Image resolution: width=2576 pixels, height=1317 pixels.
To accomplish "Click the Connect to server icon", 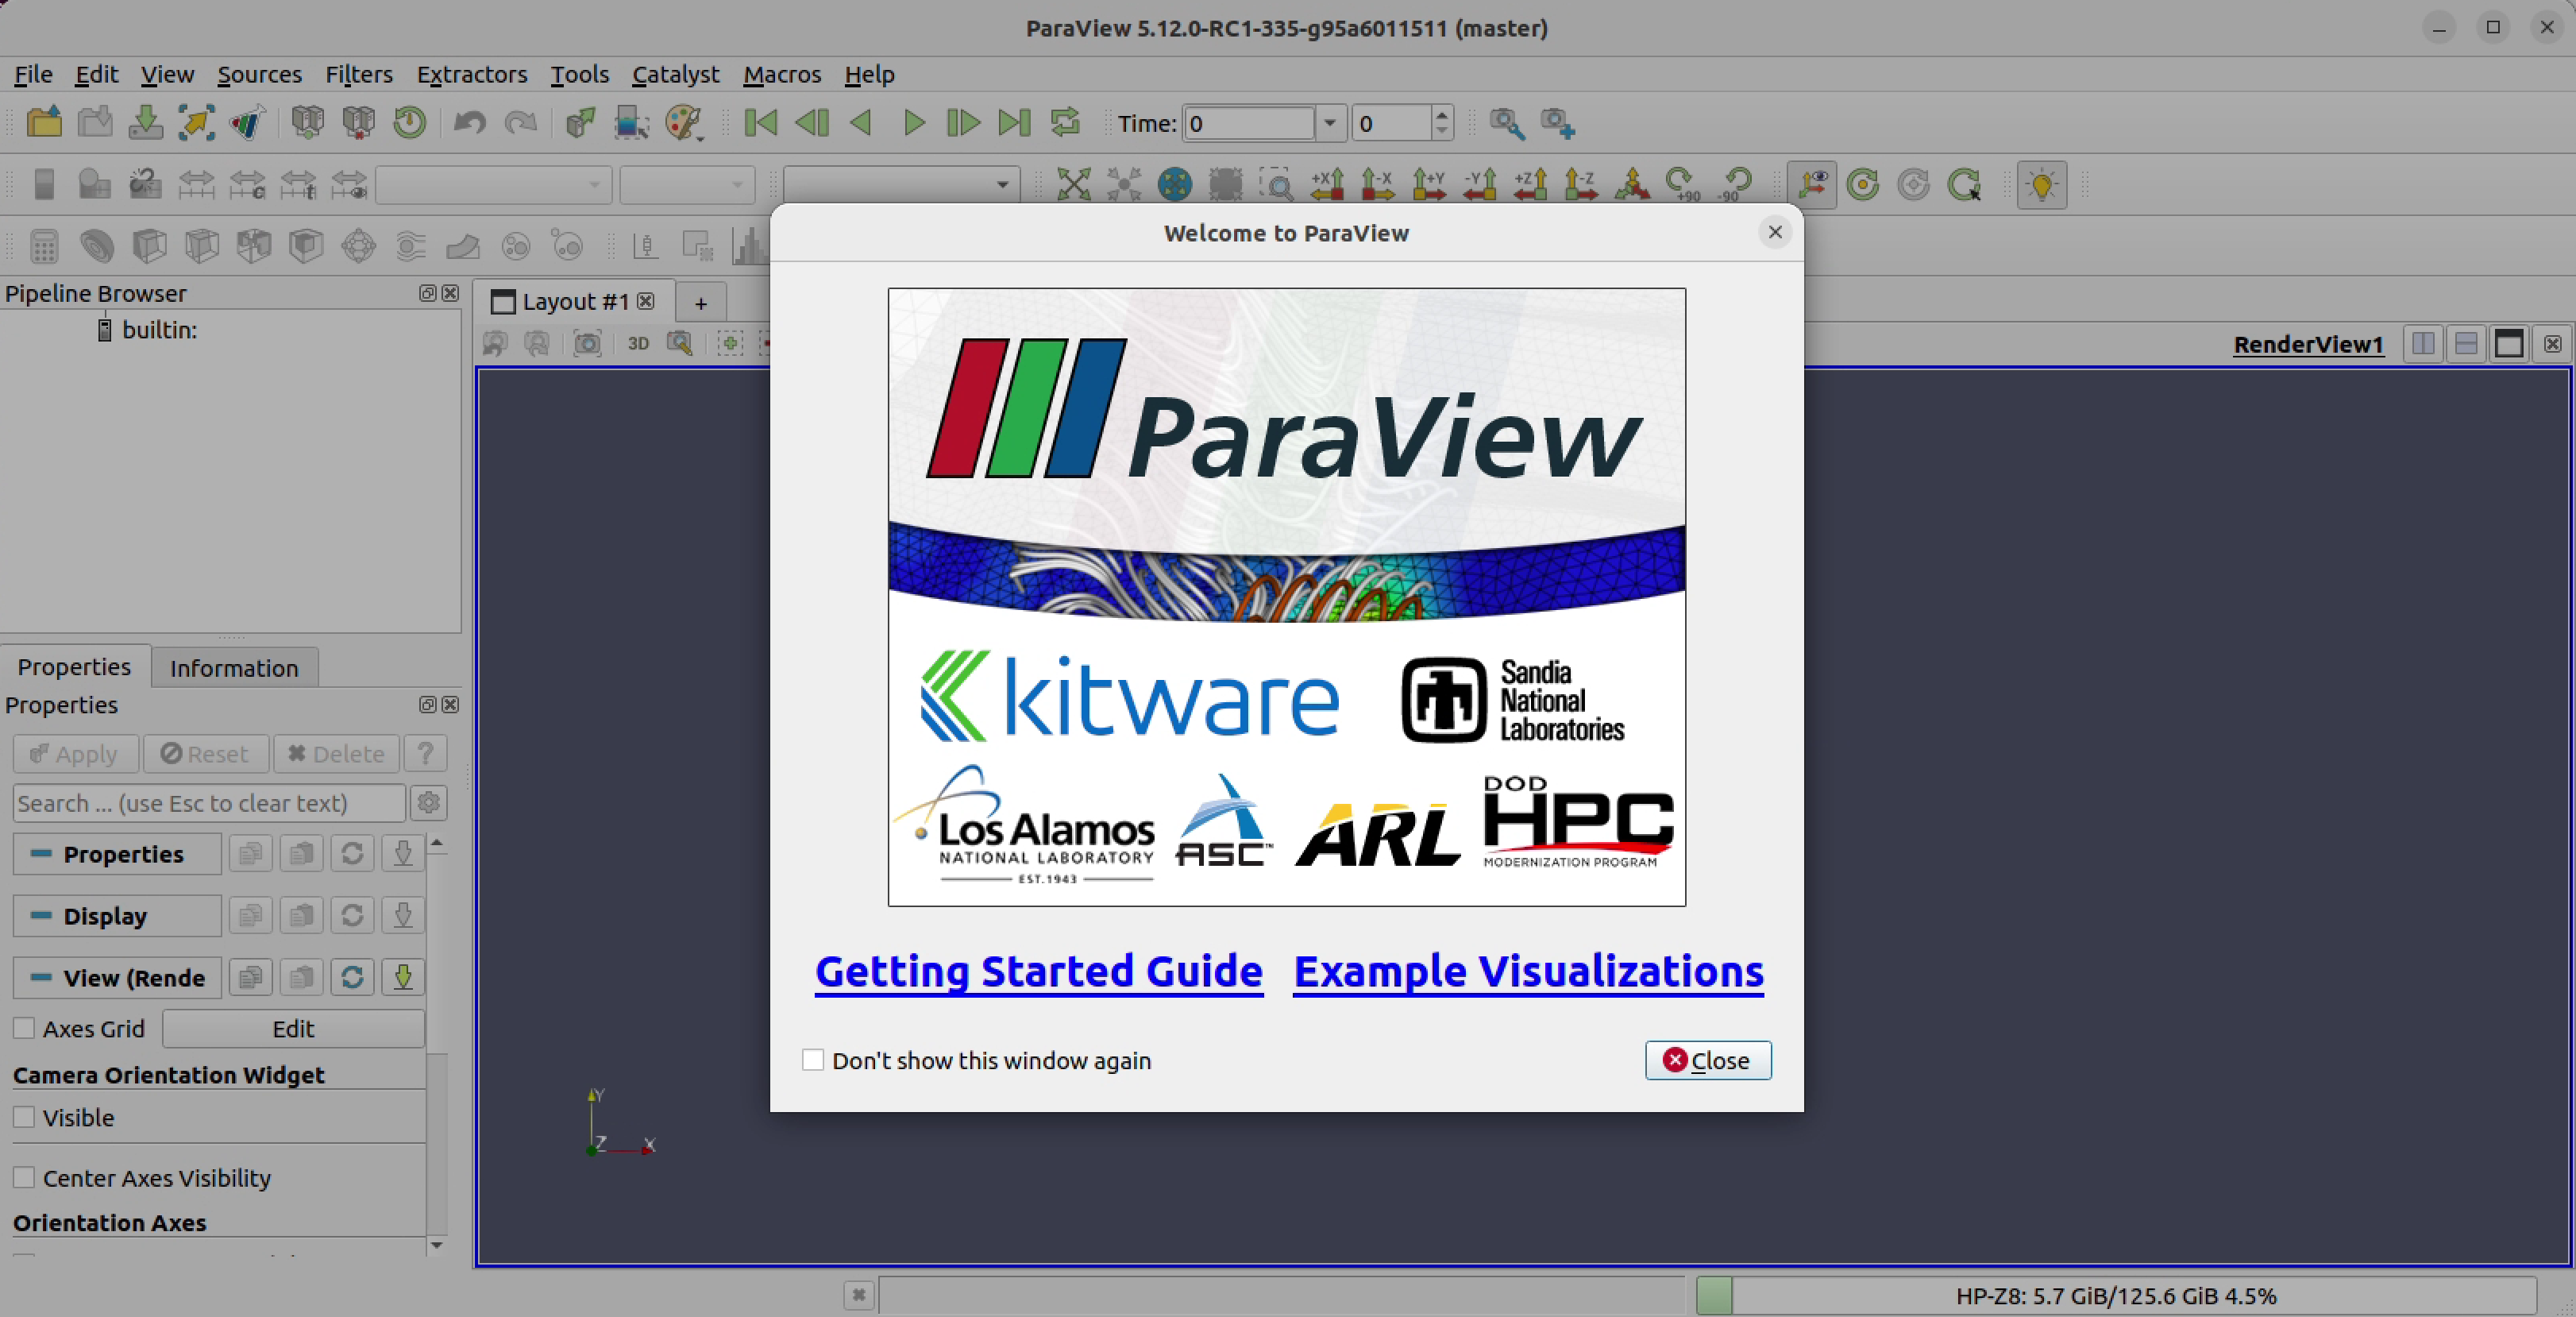I will point(307,123).
